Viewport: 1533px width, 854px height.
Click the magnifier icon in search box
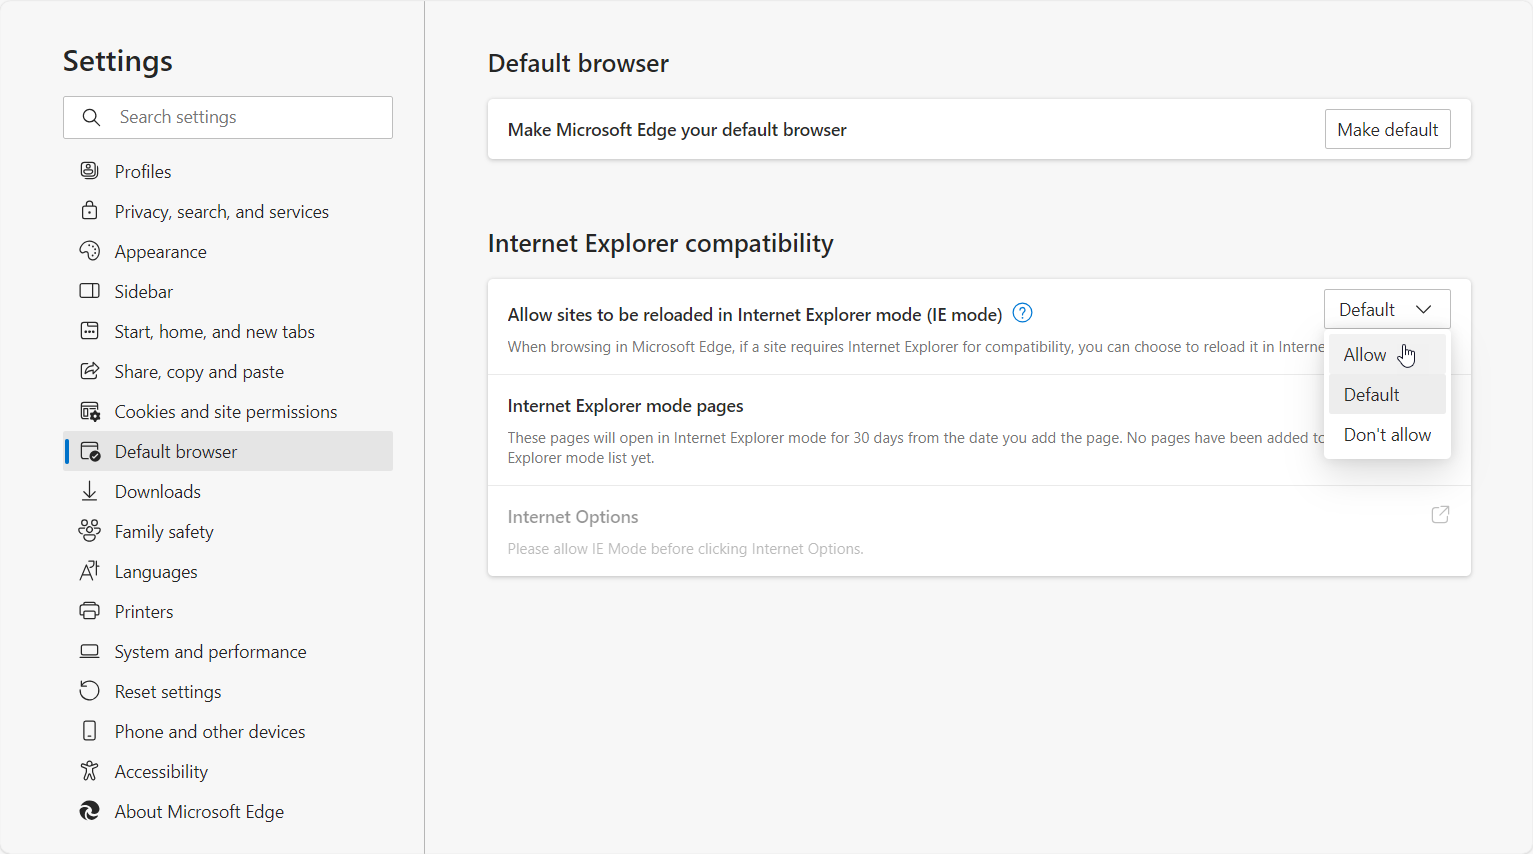point(91,117)
